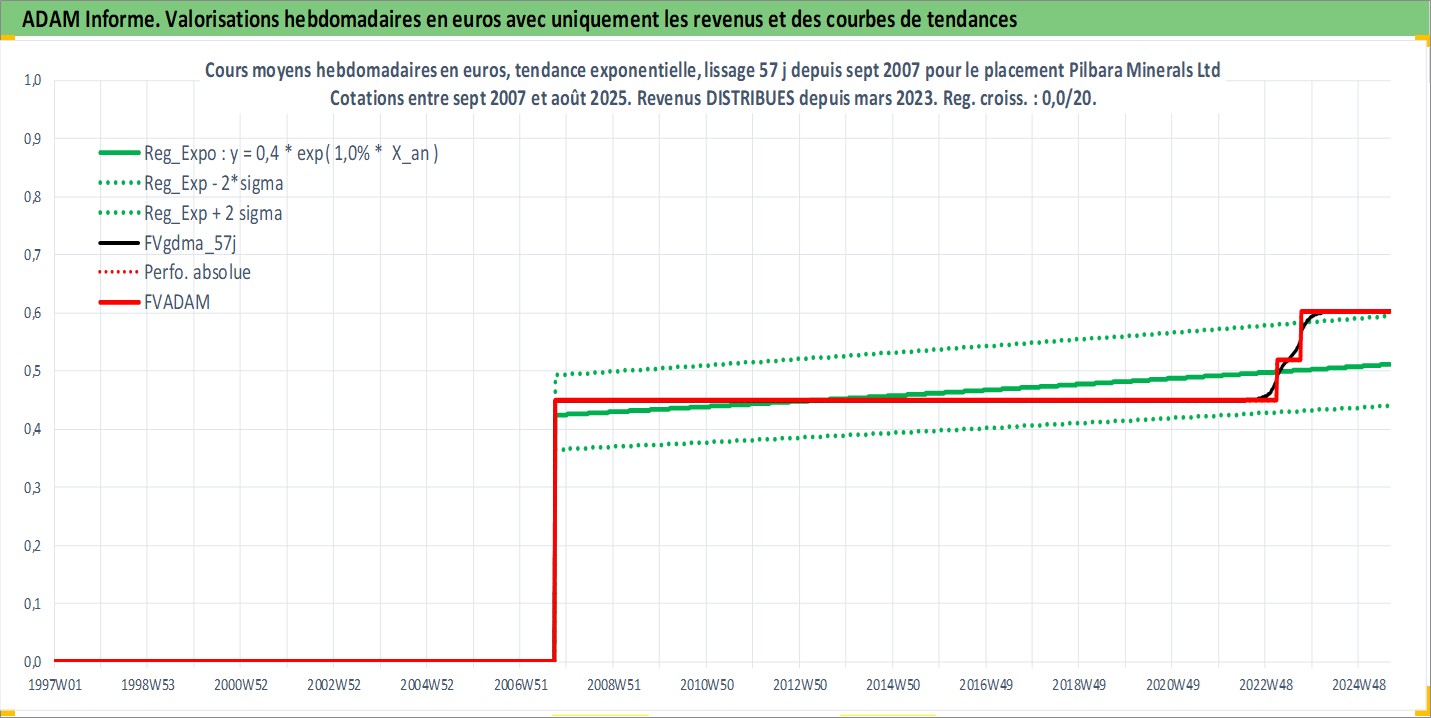Viewport: 1431px width, 718px height.
Task: Click x-axis label "2014W50"
Action: (892, 685)
